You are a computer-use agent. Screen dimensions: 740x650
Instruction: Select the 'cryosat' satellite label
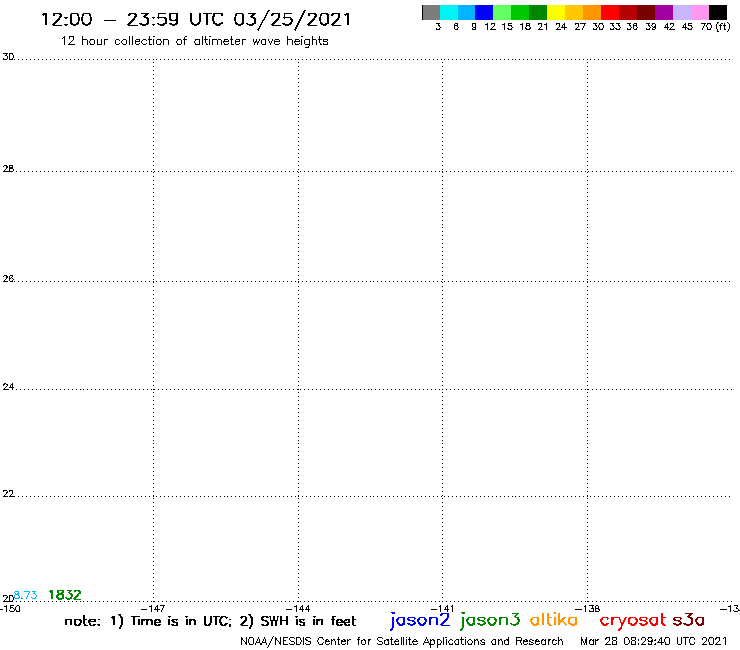[633, 620]
